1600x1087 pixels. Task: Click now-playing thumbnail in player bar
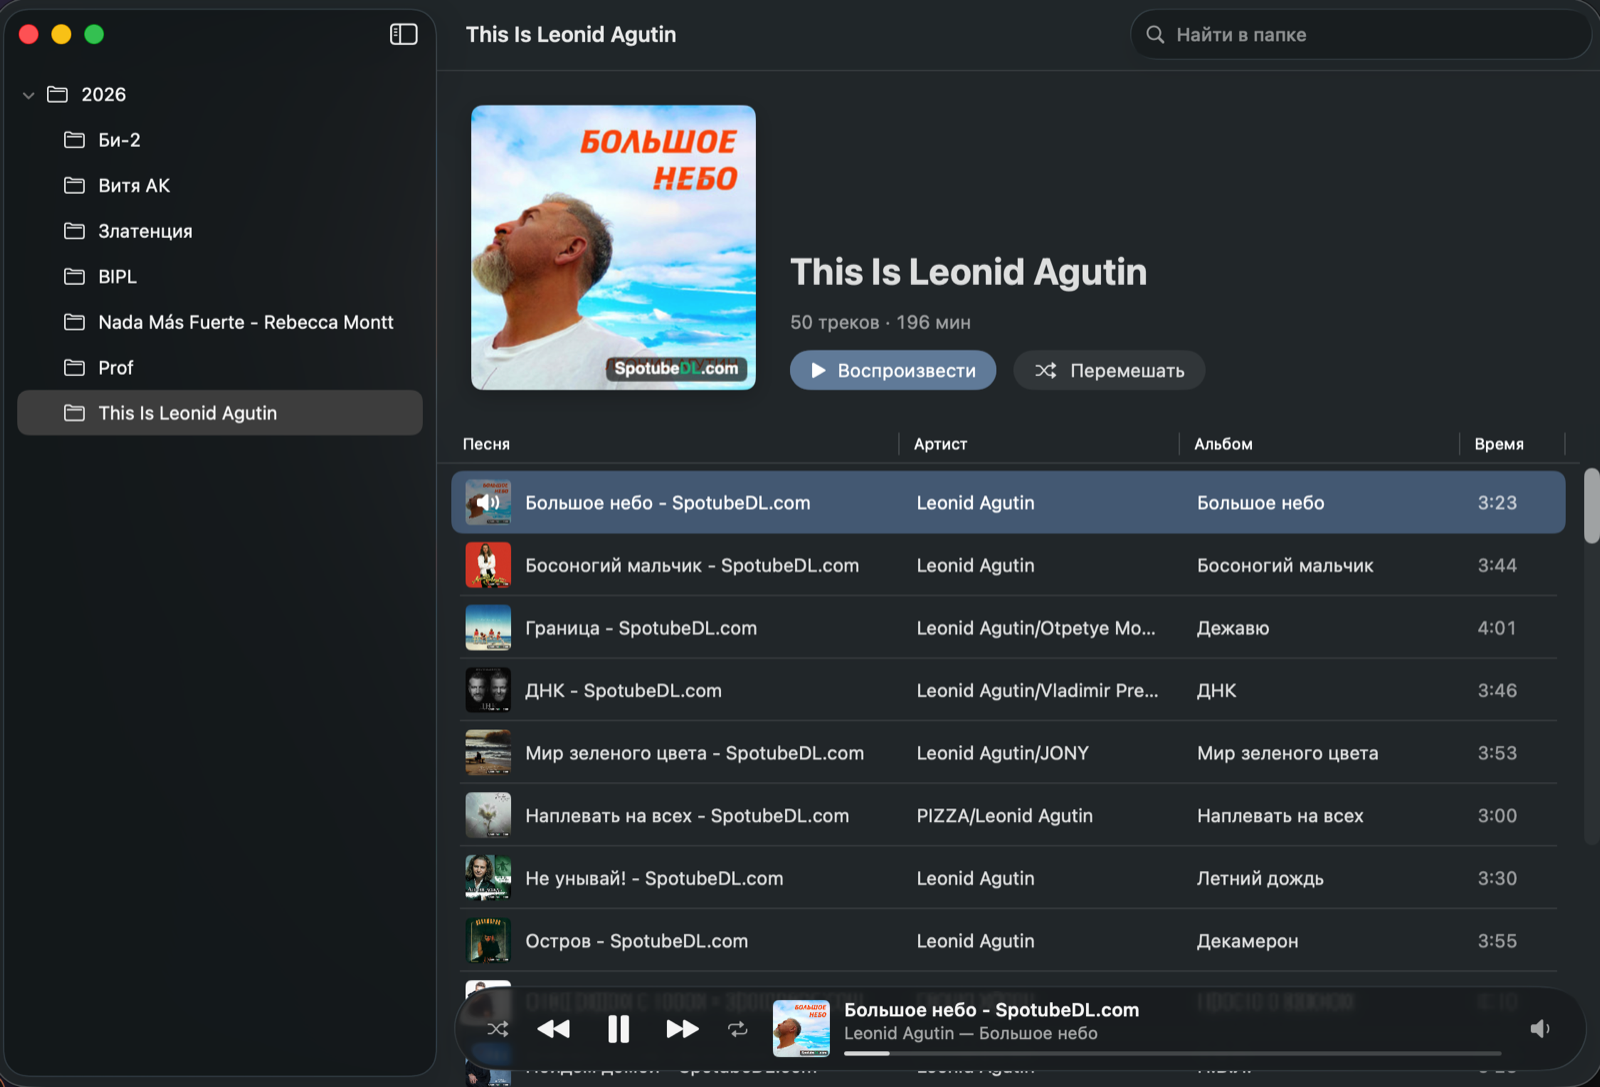[x=801, y=1029]
